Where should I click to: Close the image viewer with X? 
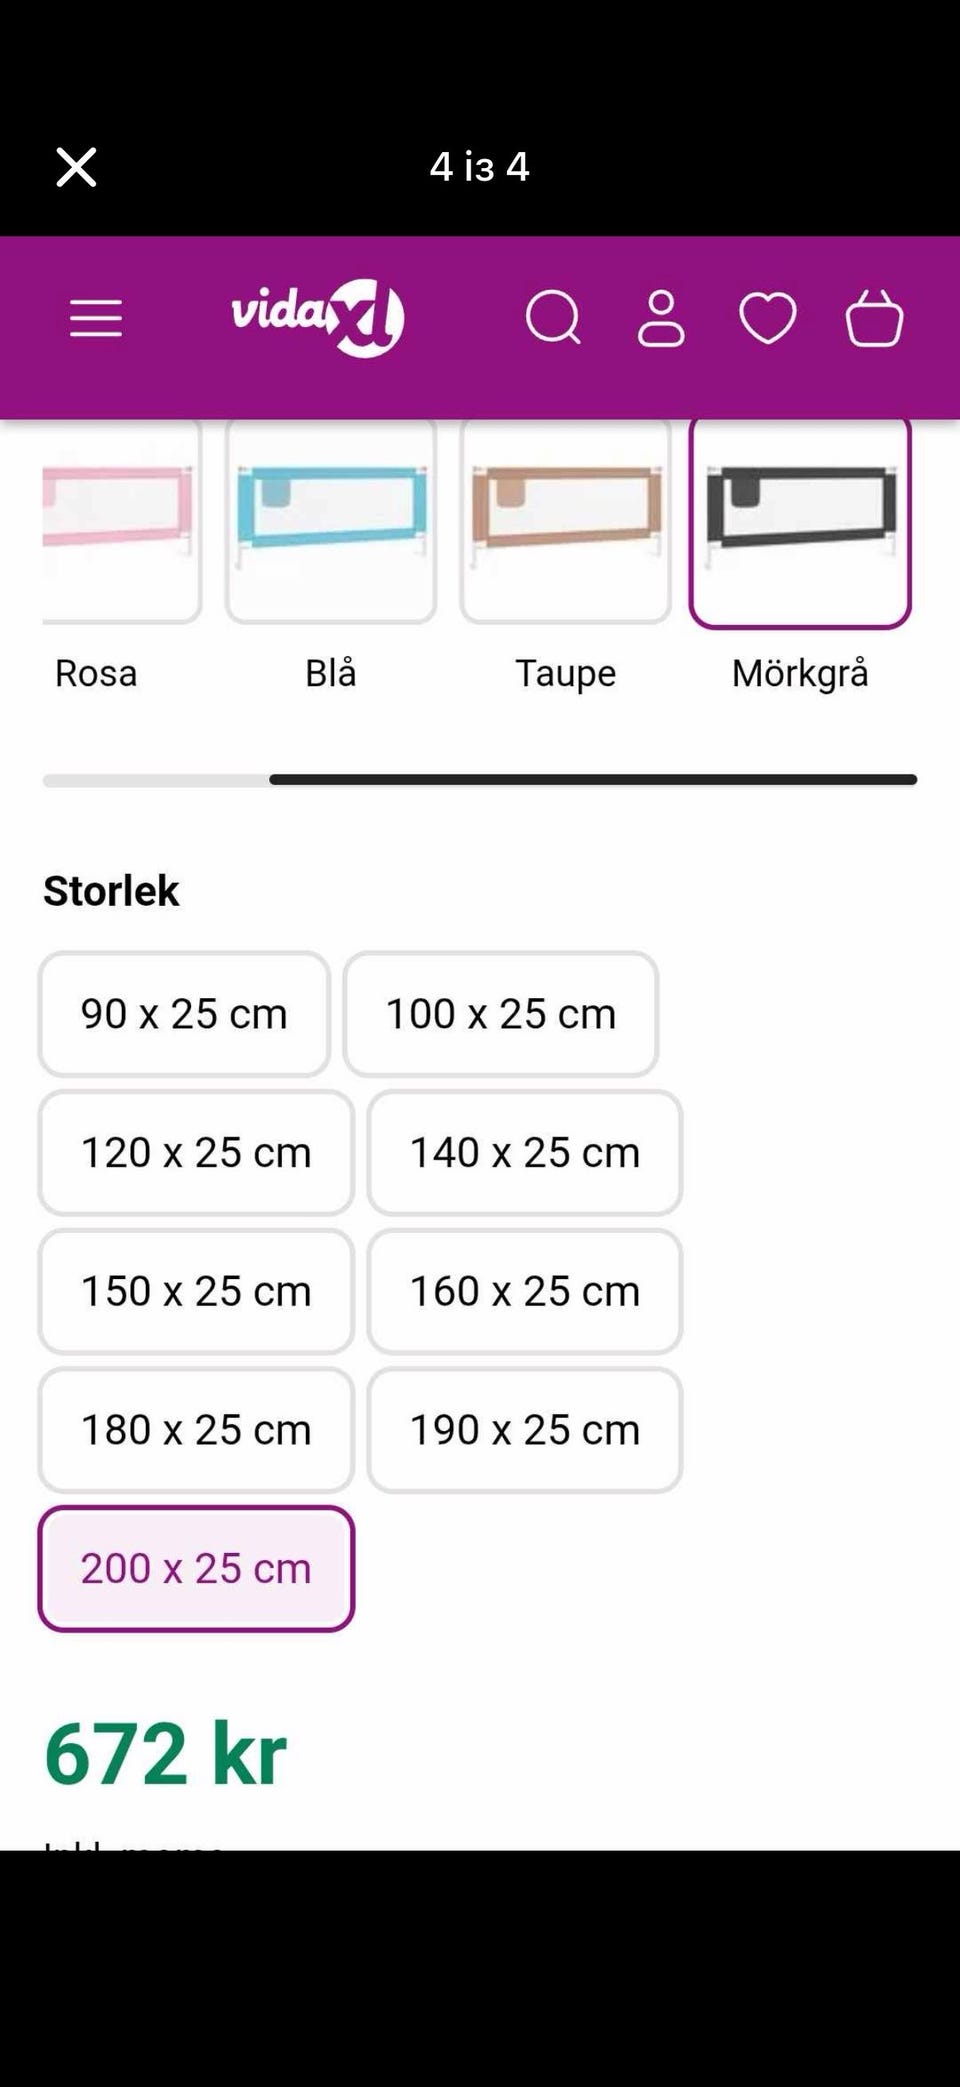[x=76, y=167]
